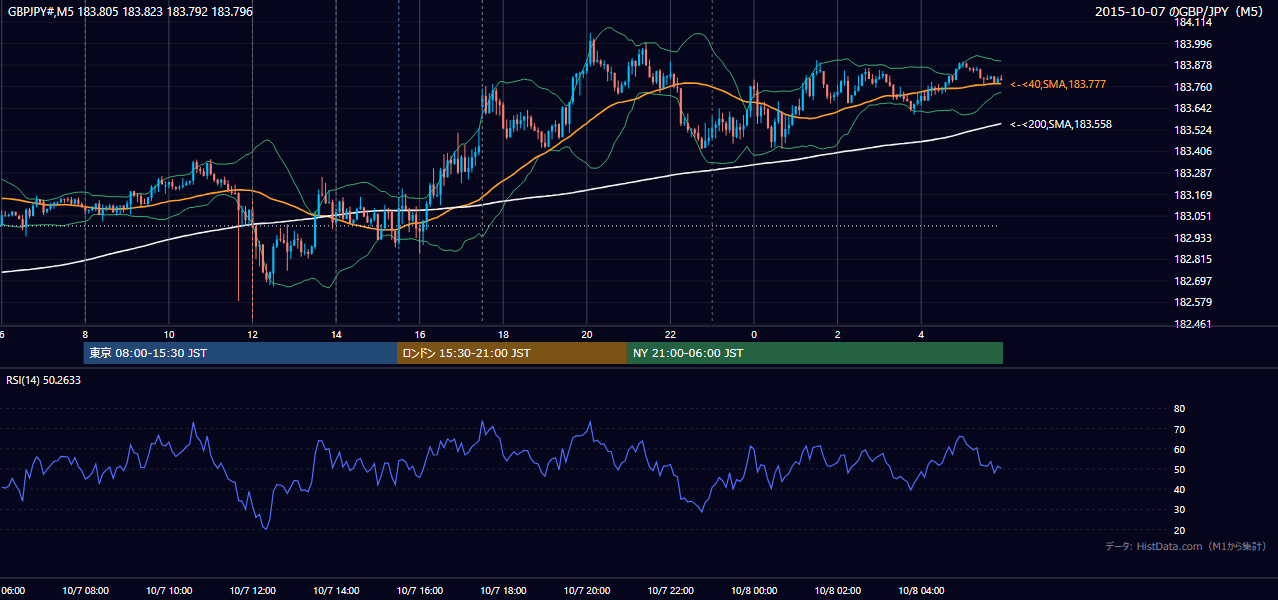Click bottom time label 10/7 12:00
This screenshot has height=600, width=1278.
(x=253, y=591)
